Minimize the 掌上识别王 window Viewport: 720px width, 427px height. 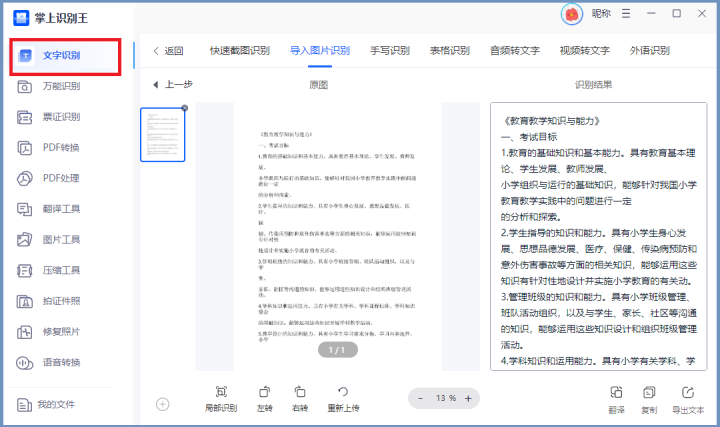click(x=651, y=14)
